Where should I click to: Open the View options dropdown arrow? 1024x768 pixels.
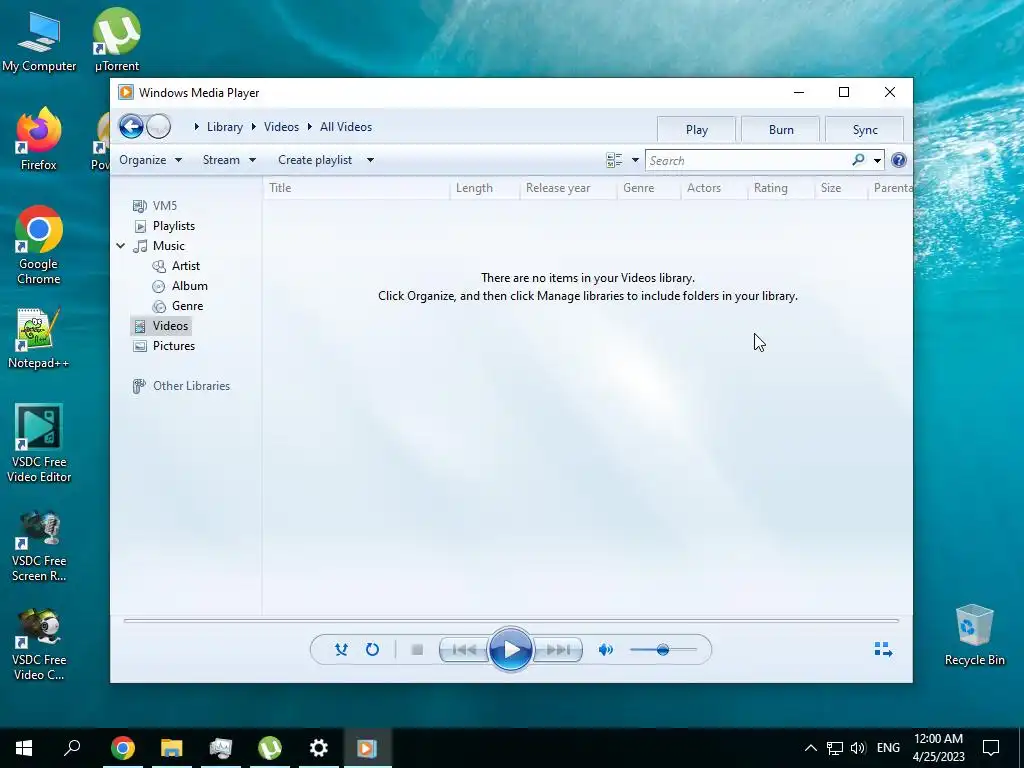(x=635, y=160)
